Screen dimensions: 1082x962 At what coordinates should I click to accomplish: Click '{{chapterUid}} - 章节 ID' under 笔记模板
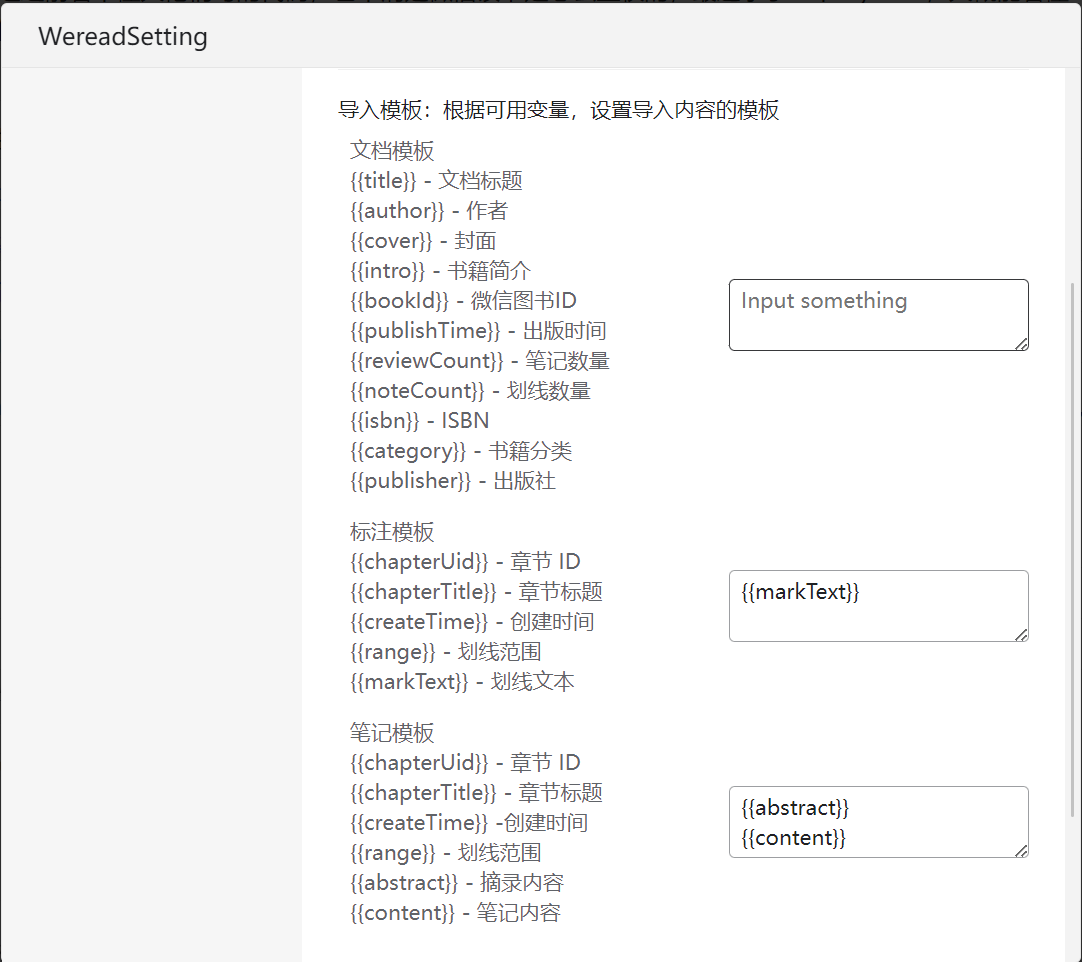click(465, 763)
